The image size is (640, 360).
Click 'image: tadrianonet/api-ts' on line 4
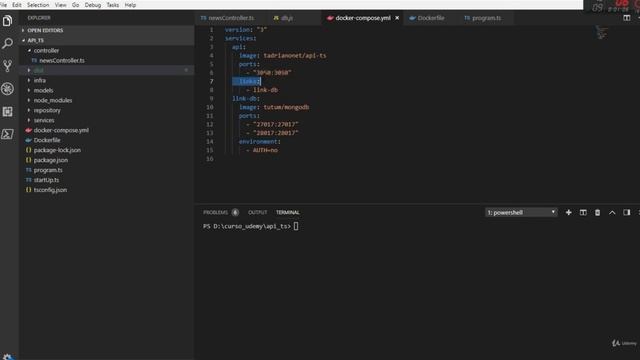(x=282, y=56)
